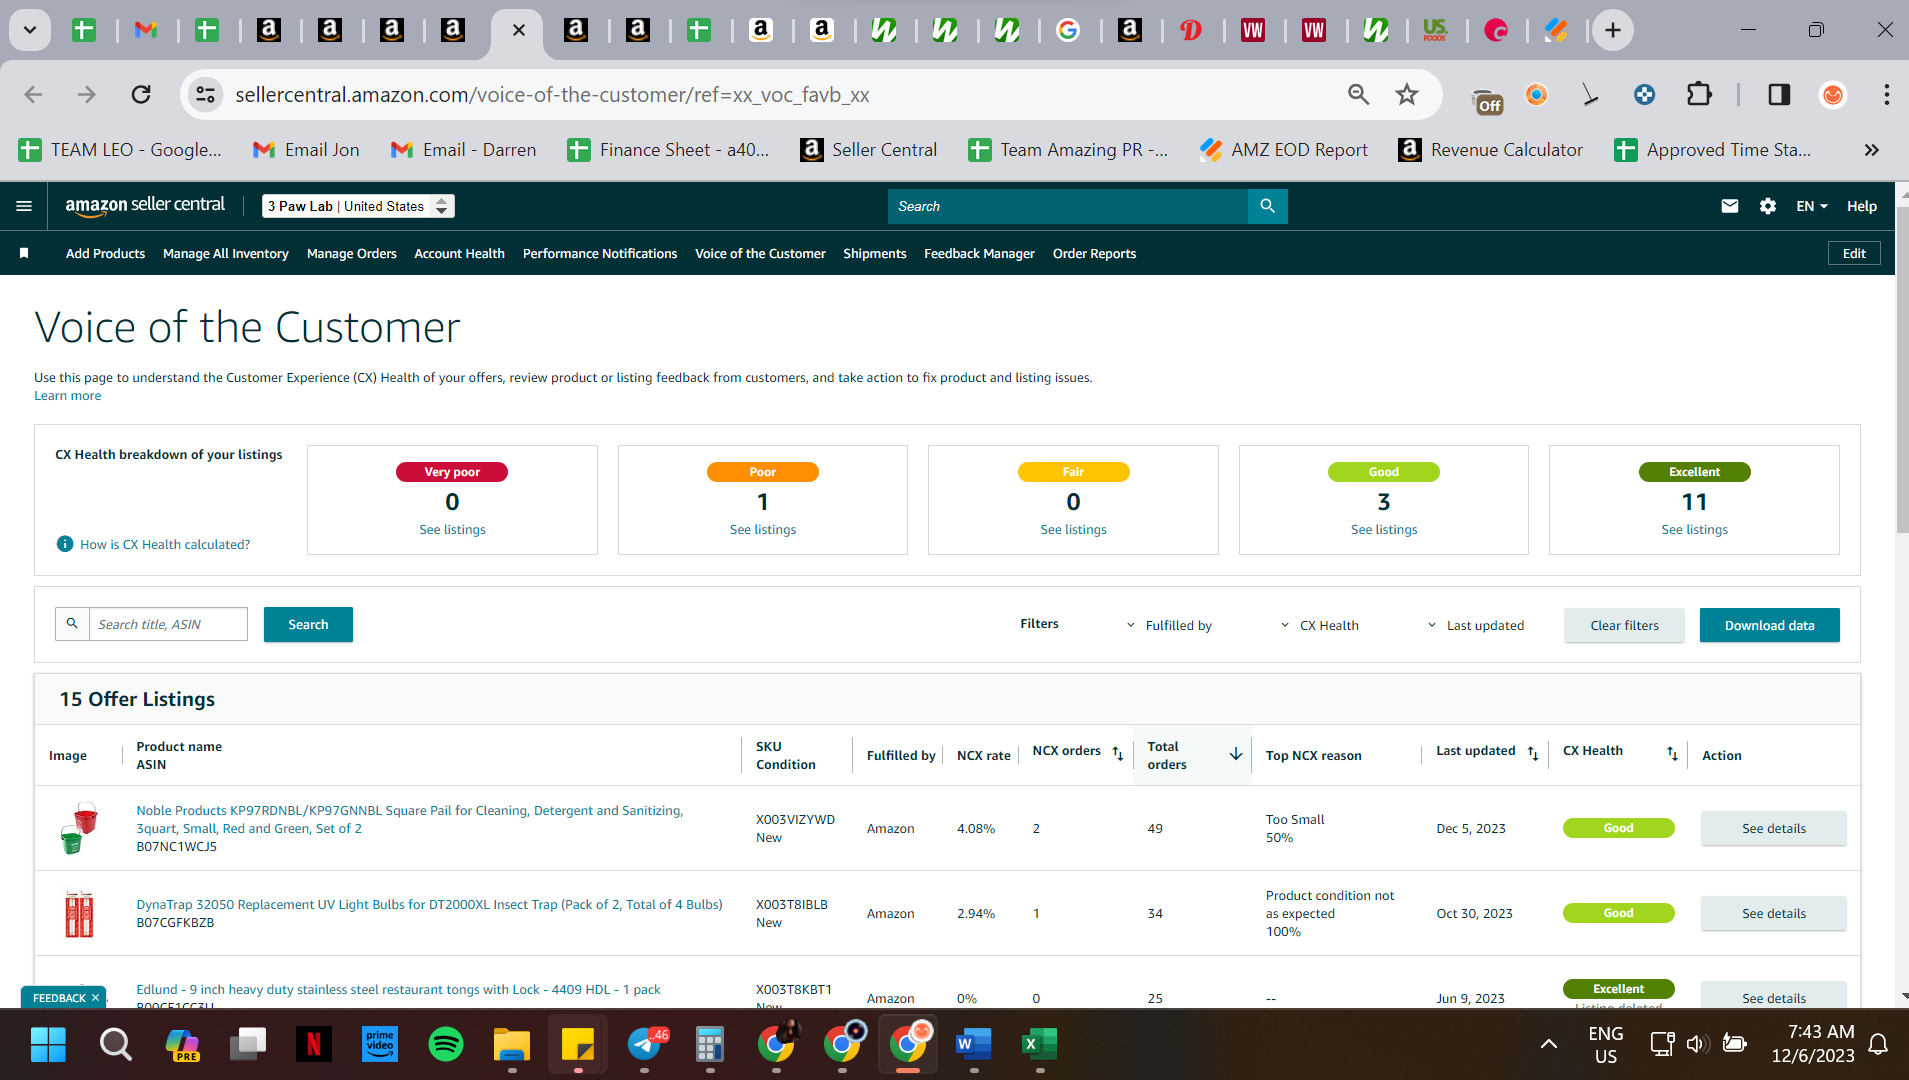Open Excel from the taskbar
Image resolution: width=1909 pixels, height=1080 pixels.
coord(1040,1044)
